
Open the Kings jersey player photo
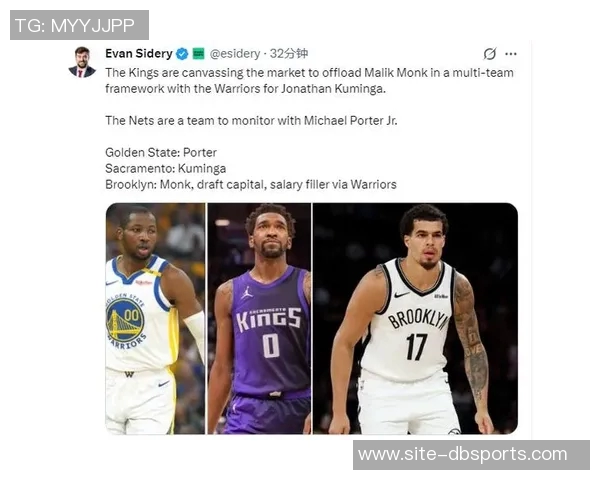coord(259,318)
